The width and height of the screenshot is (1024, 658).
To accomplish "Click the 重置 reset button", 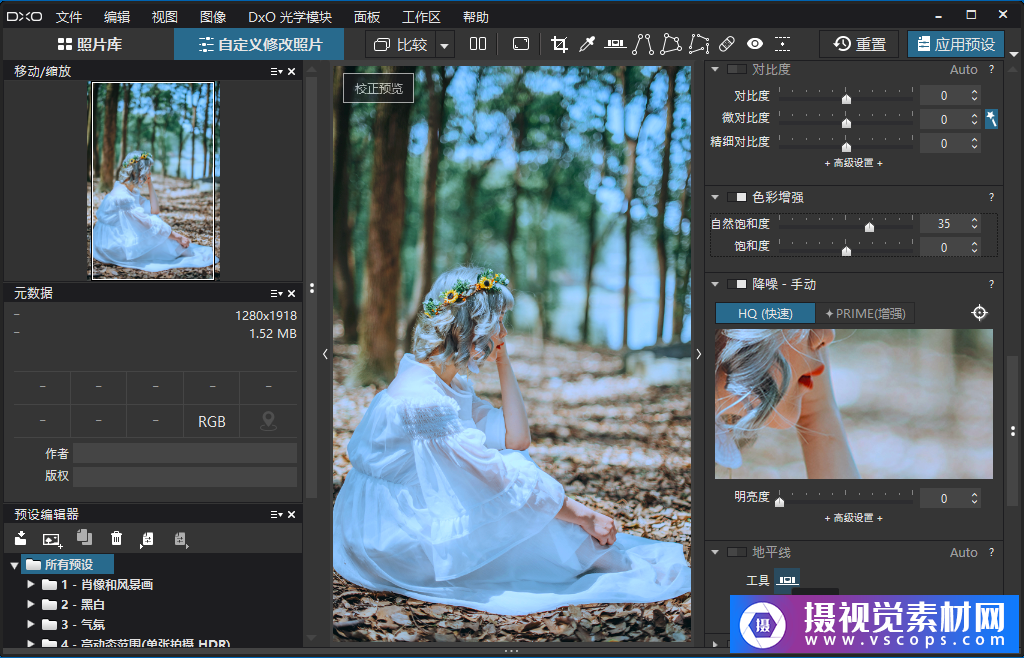I will pyautogui.click(x=859, y=44).
